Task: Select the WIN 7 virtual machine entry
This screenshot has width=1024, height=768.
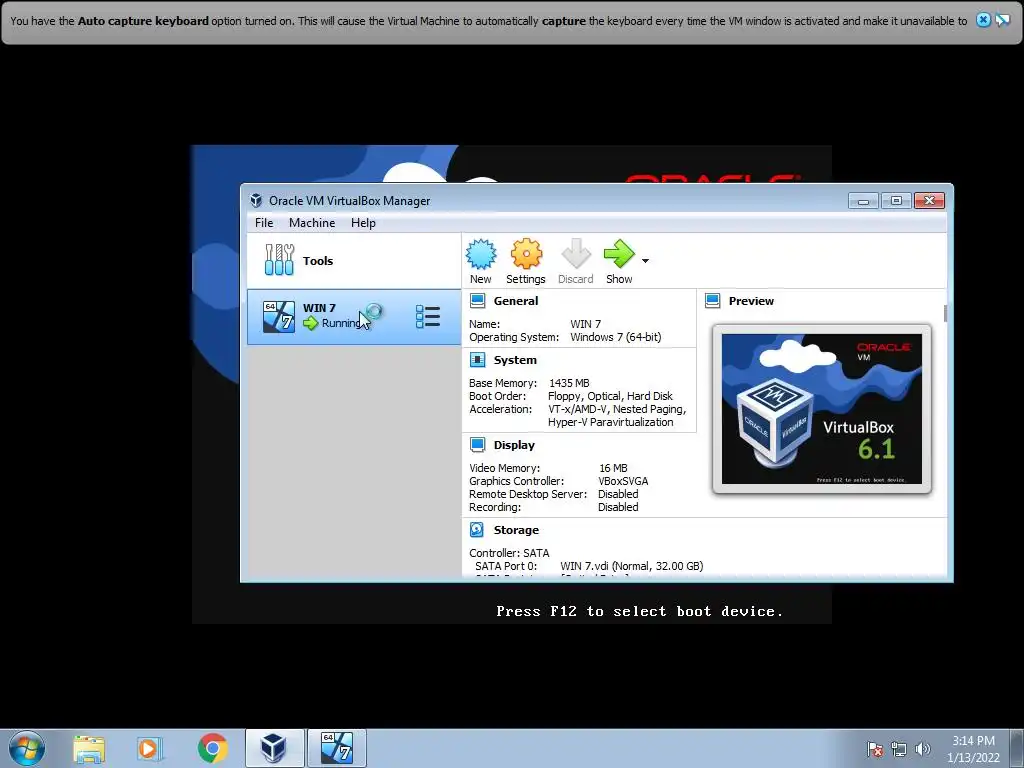Action: pos(353,317)
